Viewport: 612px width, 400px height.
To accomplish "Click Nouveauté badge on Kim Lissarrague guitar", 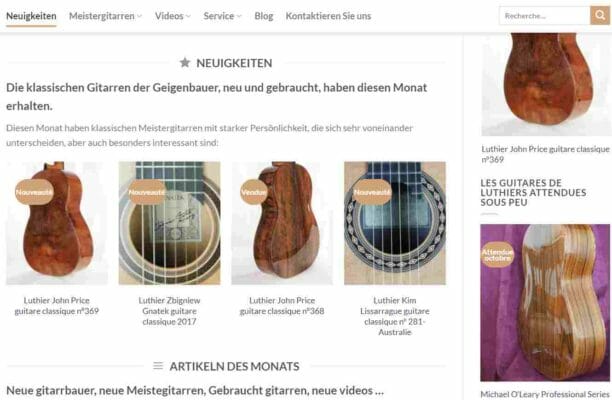I will [372, 192].
